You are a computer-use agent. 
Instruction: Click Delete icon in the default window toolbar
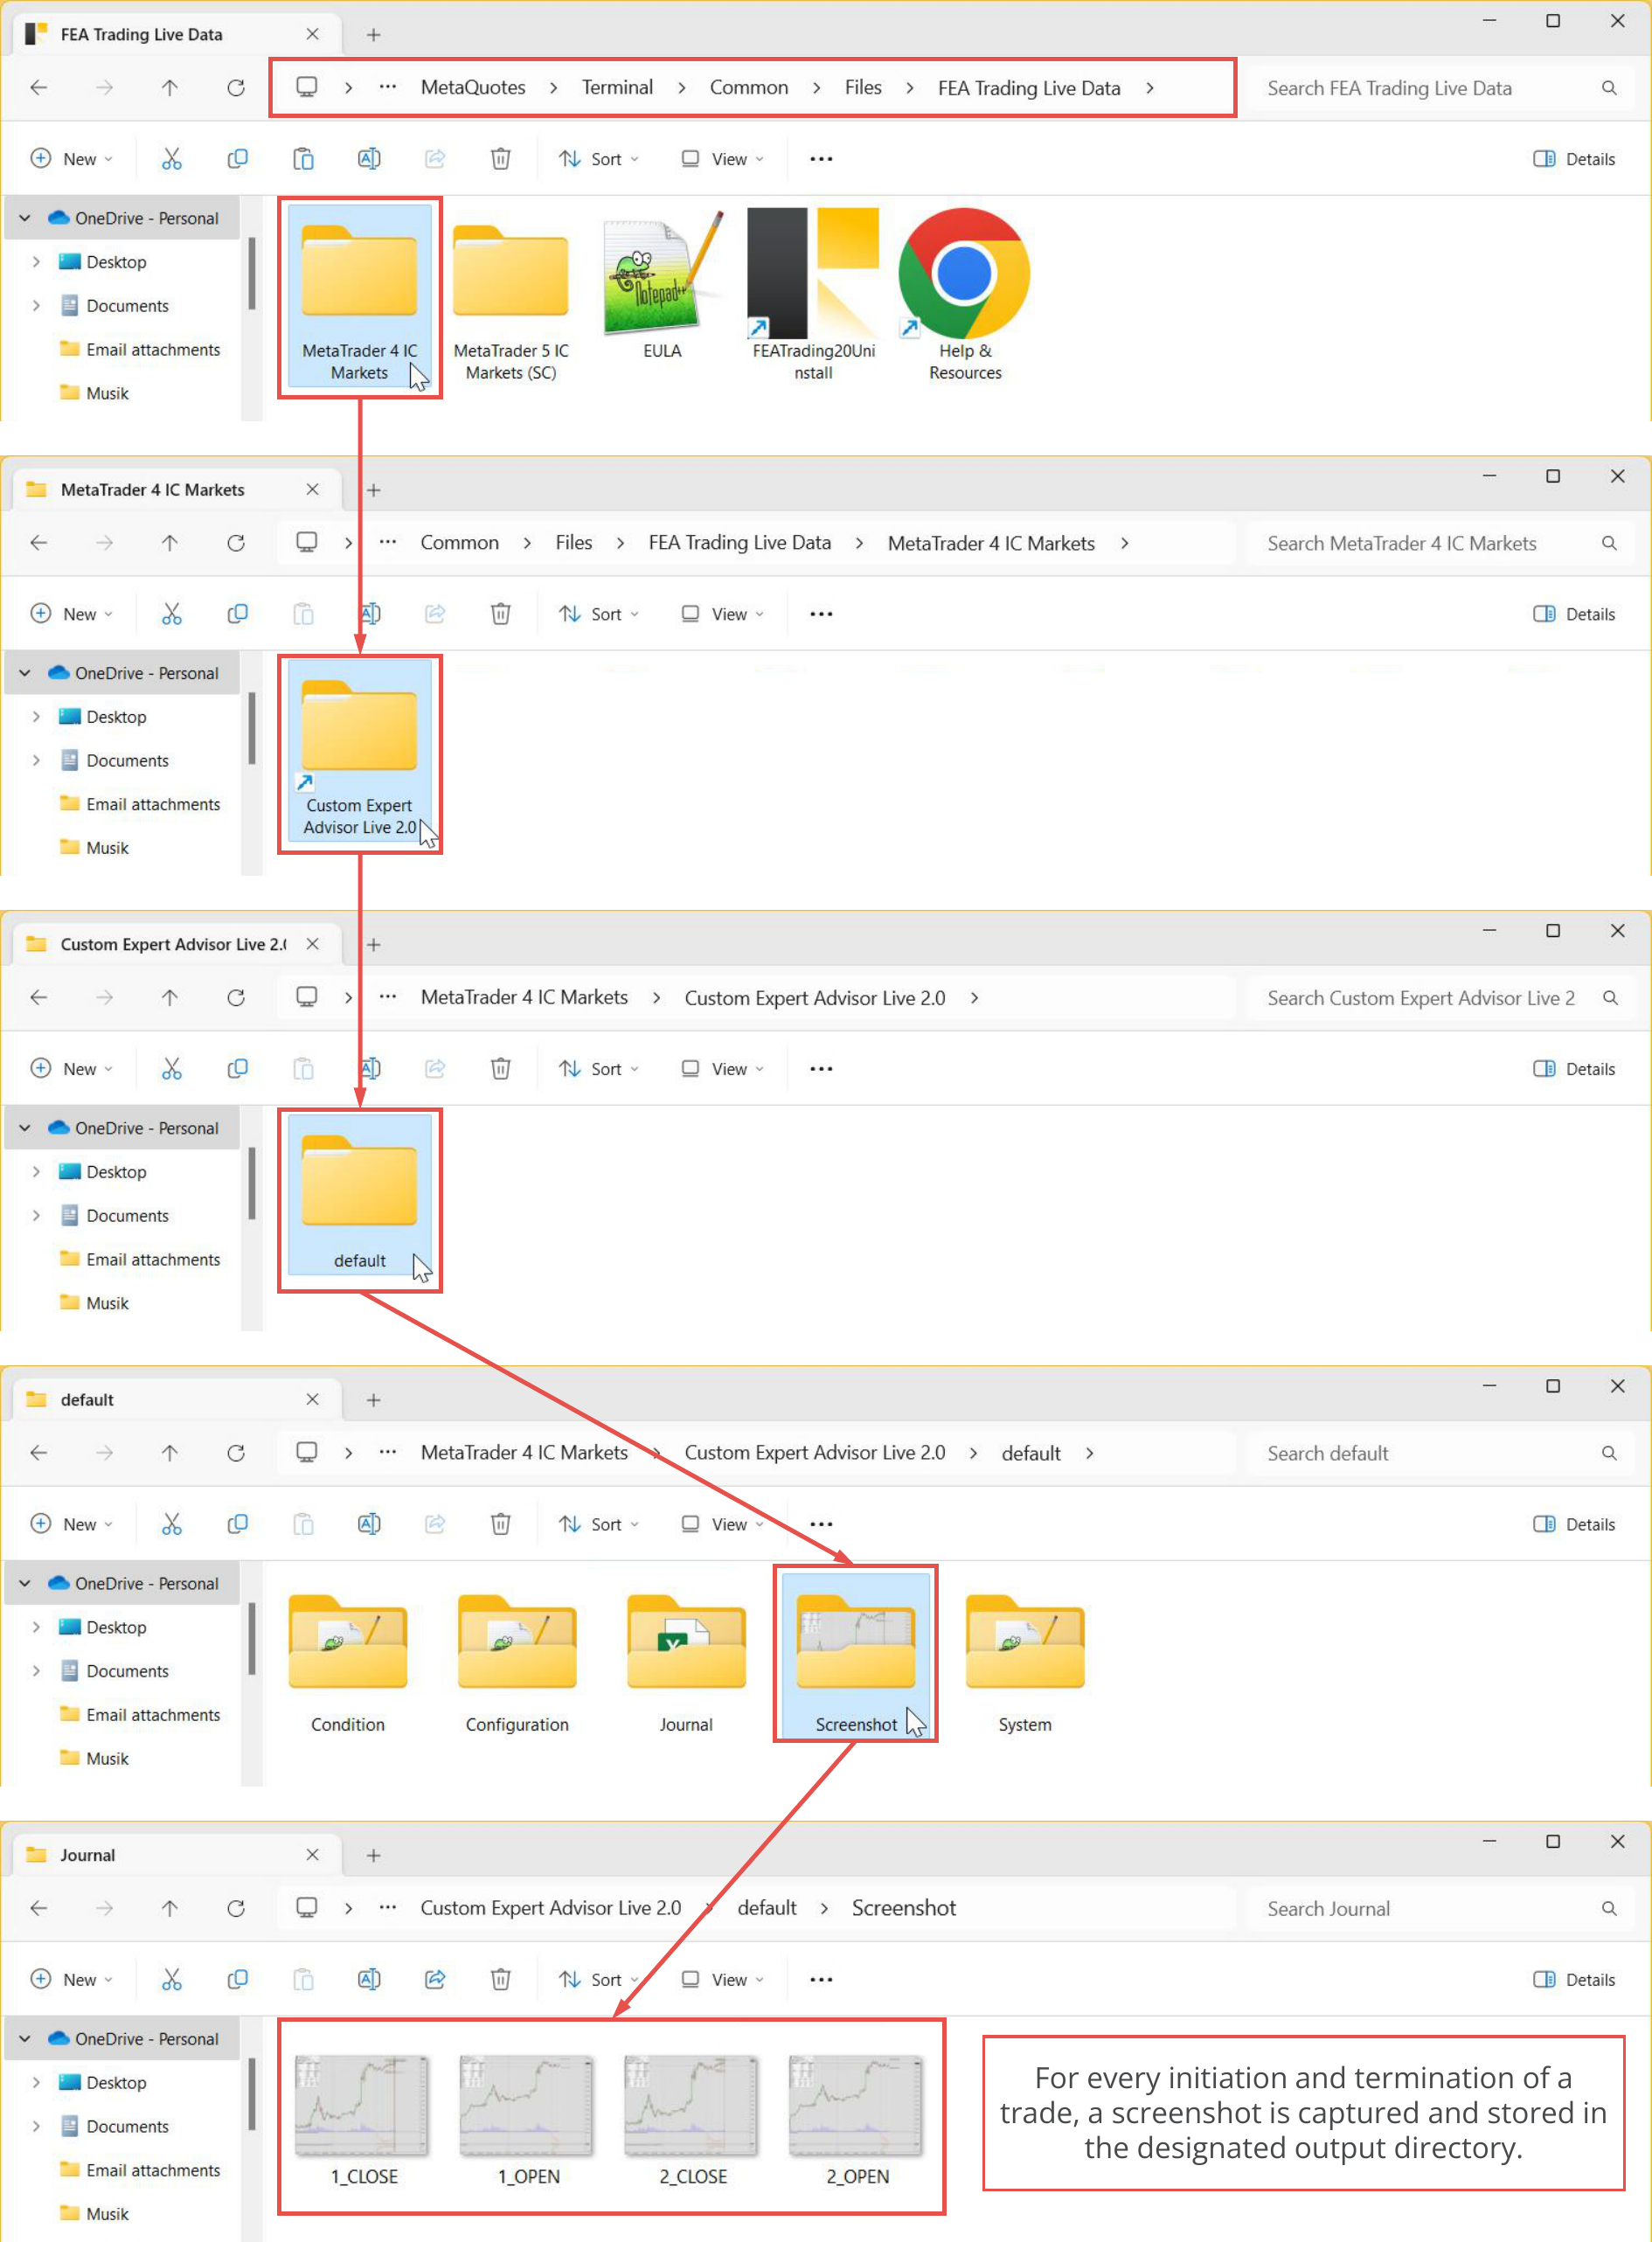501,1524
